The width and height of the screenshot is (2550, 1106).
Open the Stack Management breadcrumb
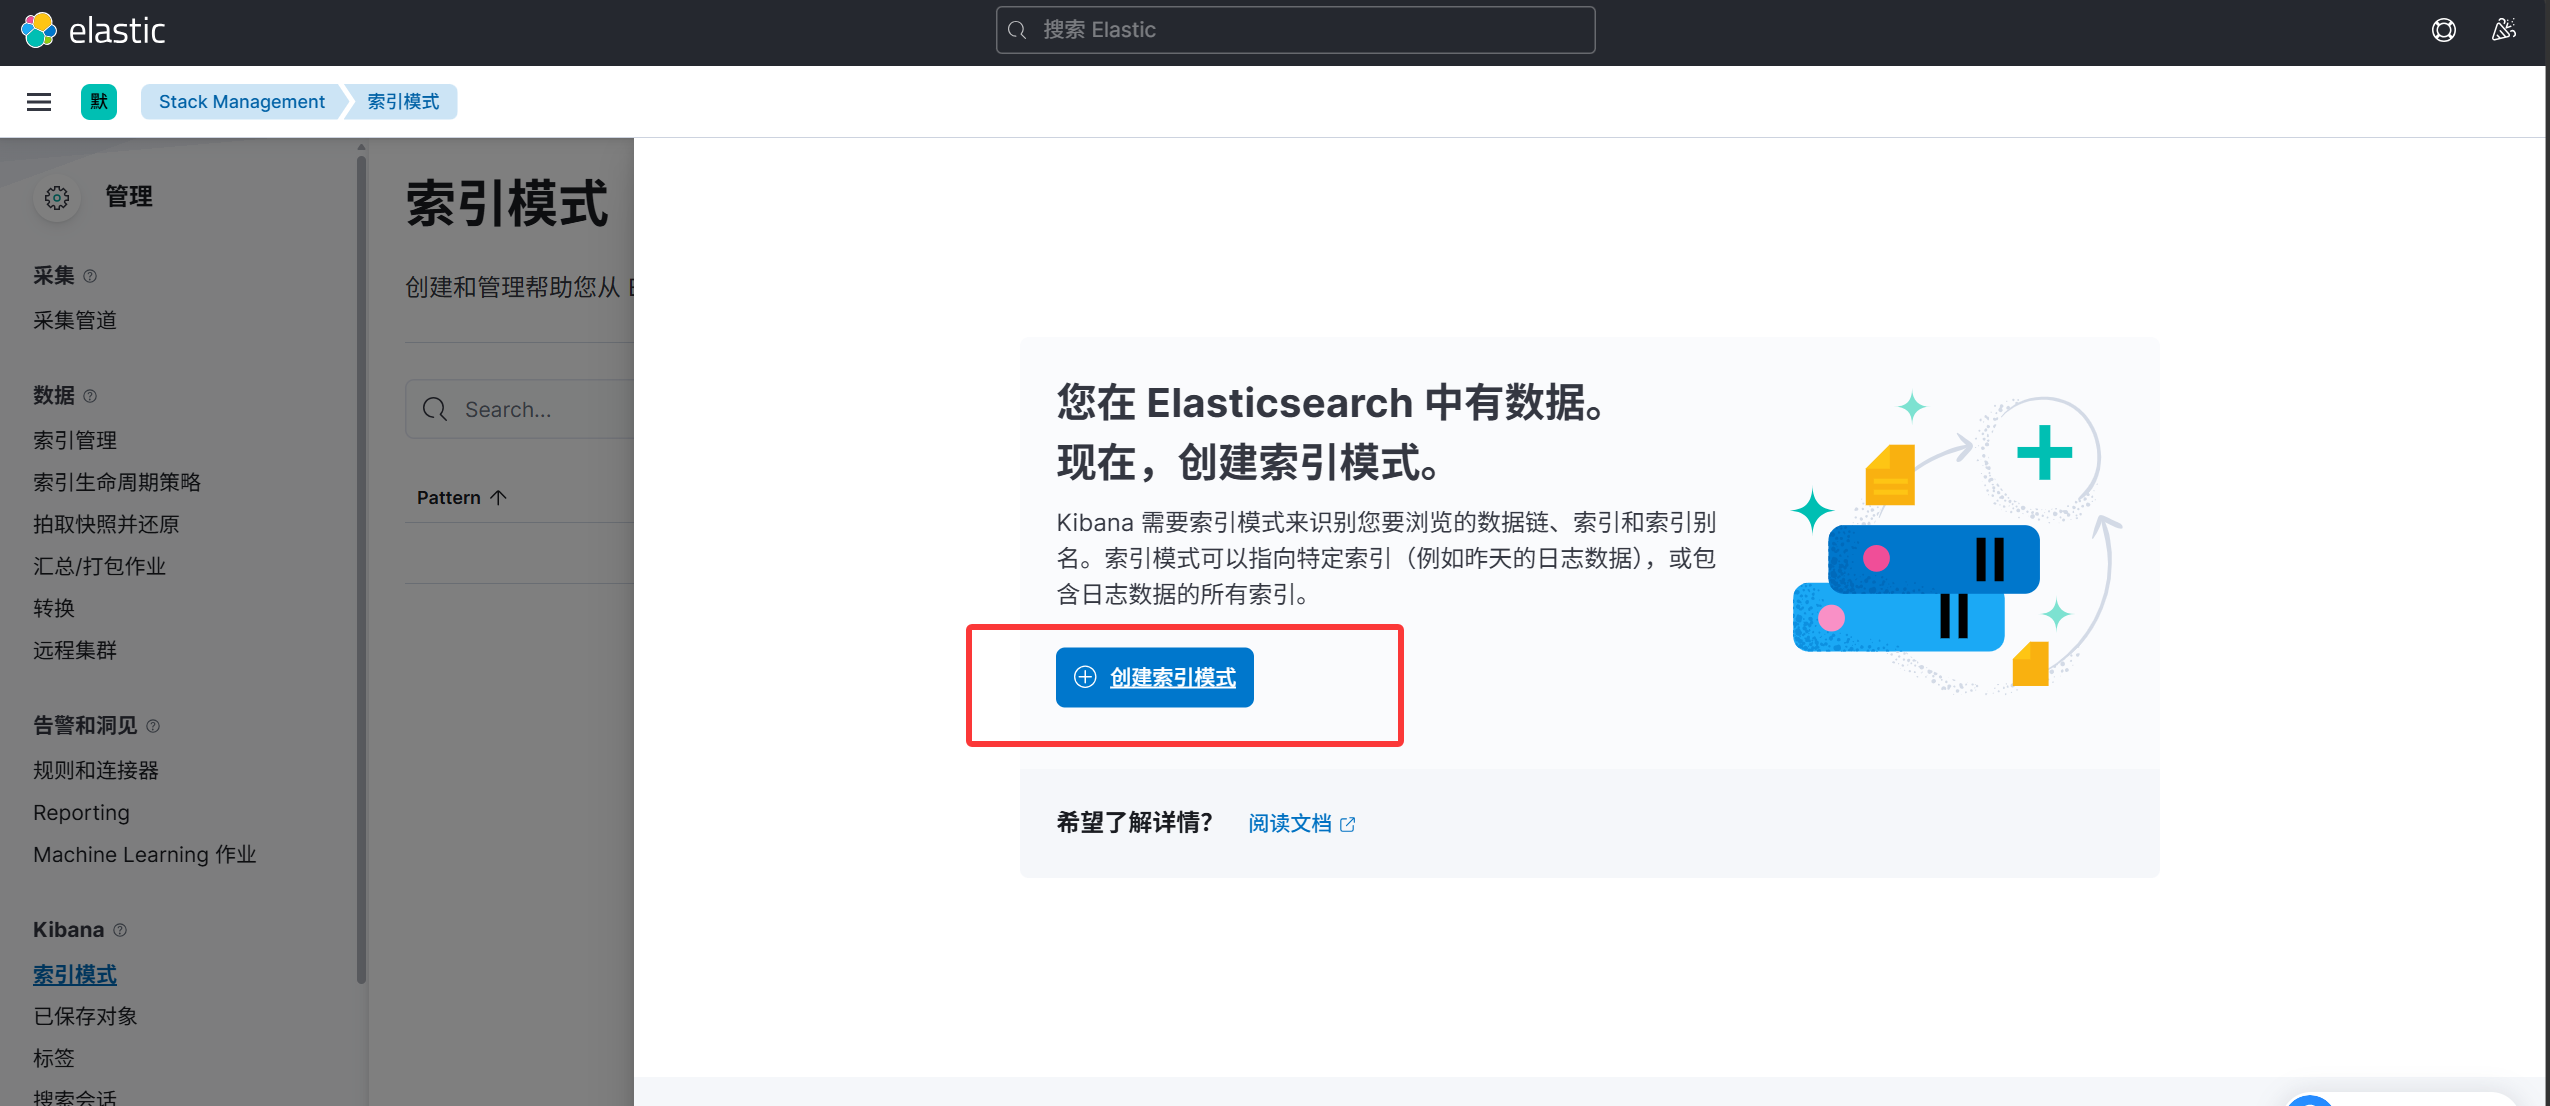coord(242,102)
